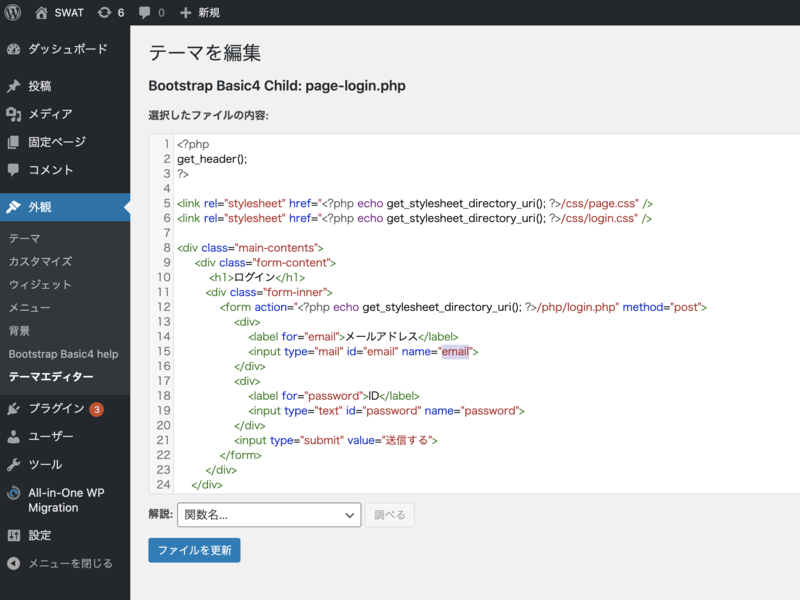
Task: Open the メディア library icon
Action: (x=13, y=114)
